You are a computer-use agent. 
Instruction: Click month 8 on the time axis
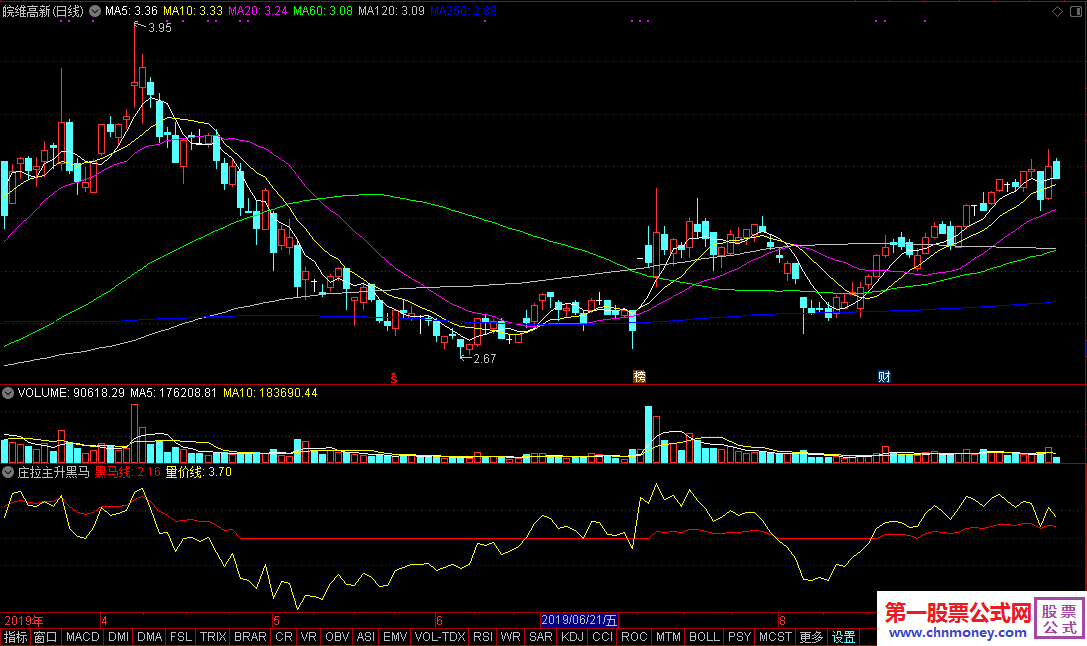tap(782, 621)
